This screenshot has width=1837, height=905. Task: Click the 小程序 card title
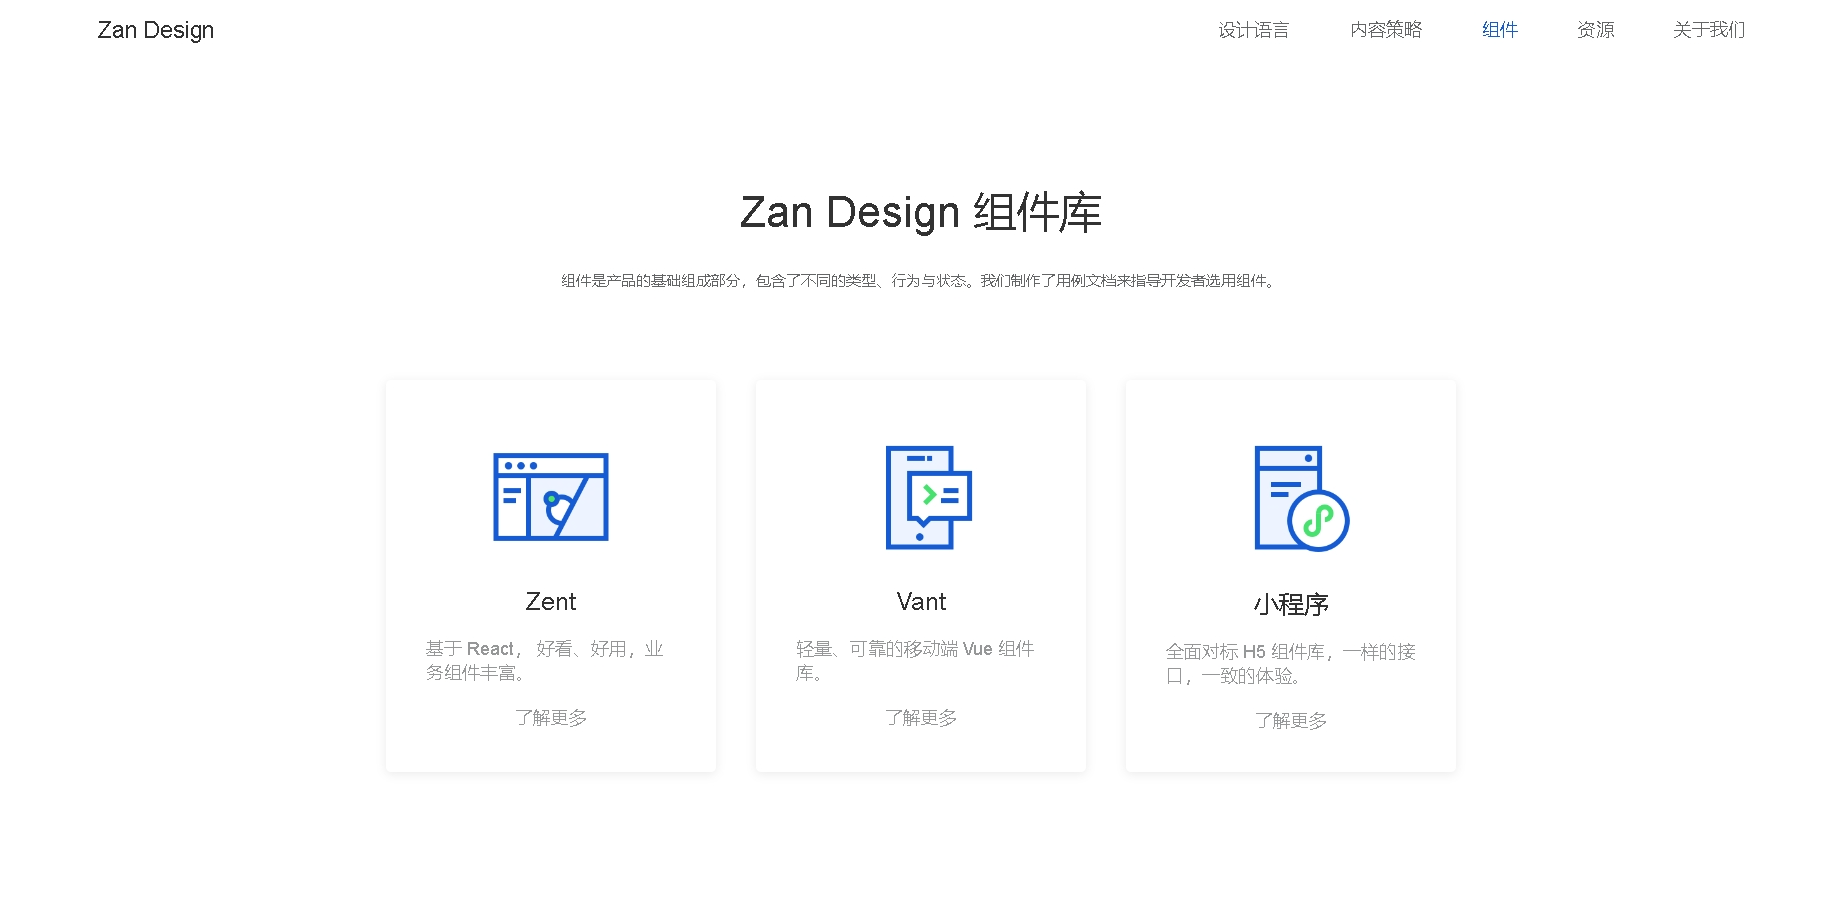[x=1291, y=604]
